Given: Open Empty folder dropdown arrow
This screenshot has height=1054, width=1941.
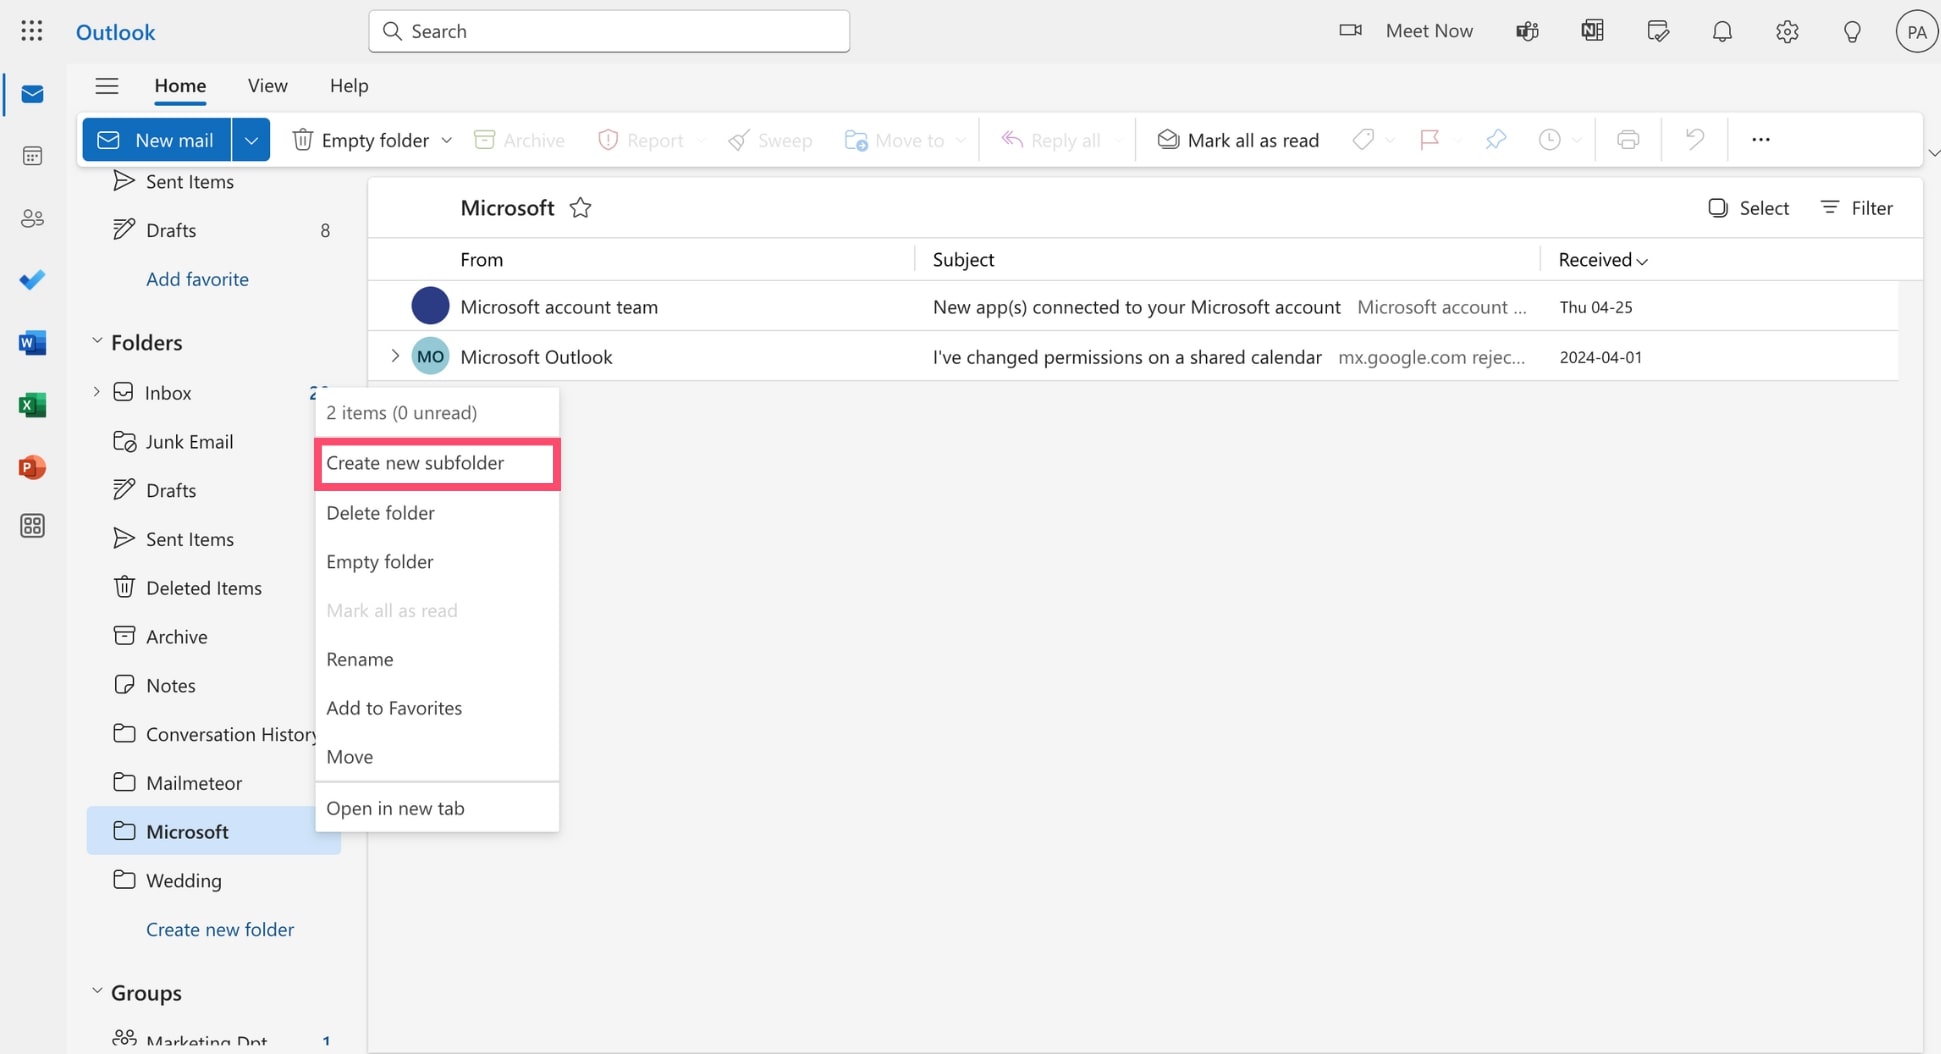Looking at the screenshot, I should click(447, 140).
